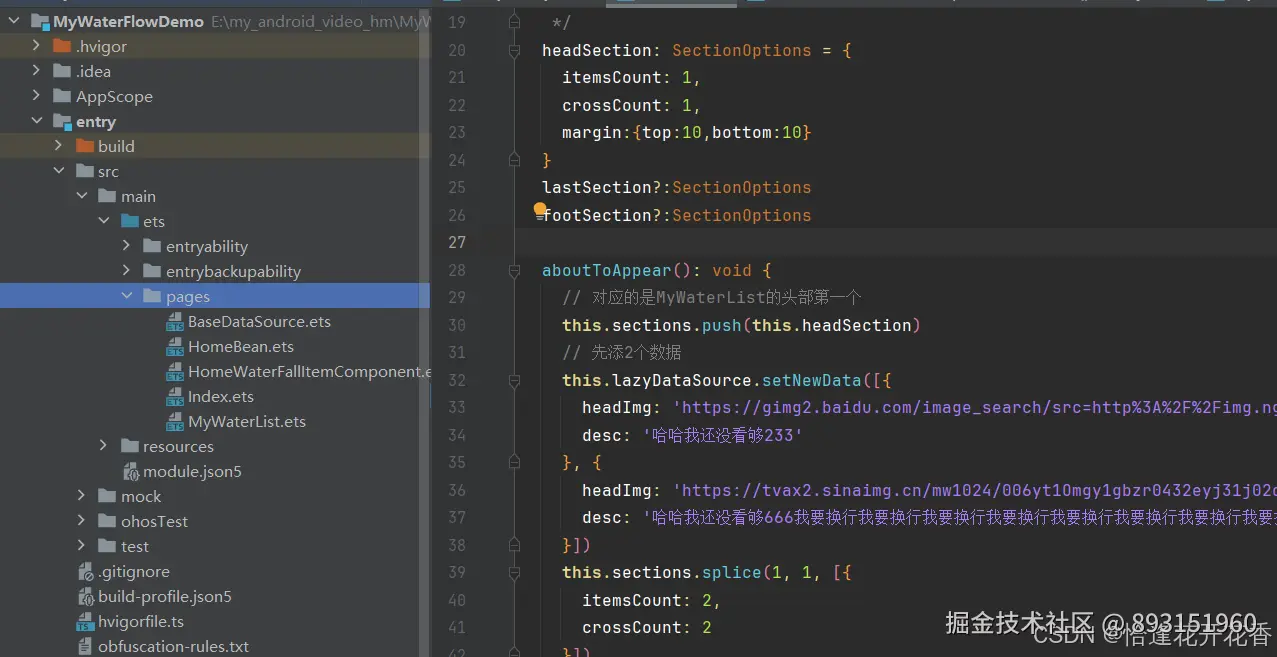
Task: Select the blue ets folder icon
Action: coord(129,221)
